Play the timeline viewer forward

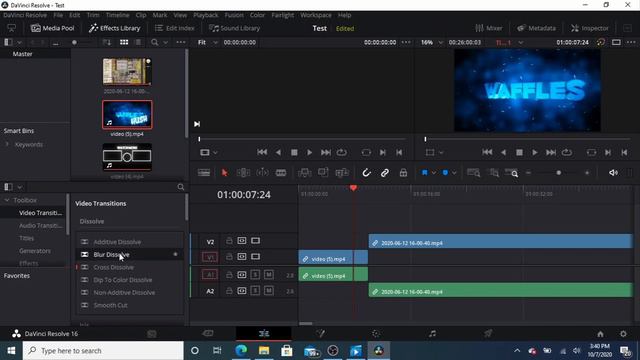click(x=535, y=152)
